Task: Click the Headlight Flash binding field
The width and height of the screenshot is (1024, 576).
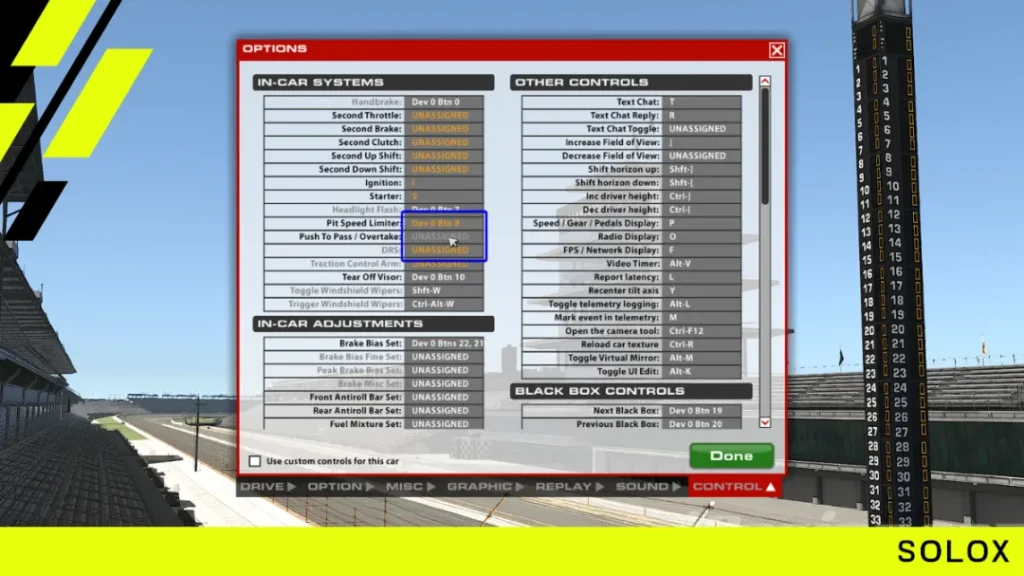Action: point(444,210)
